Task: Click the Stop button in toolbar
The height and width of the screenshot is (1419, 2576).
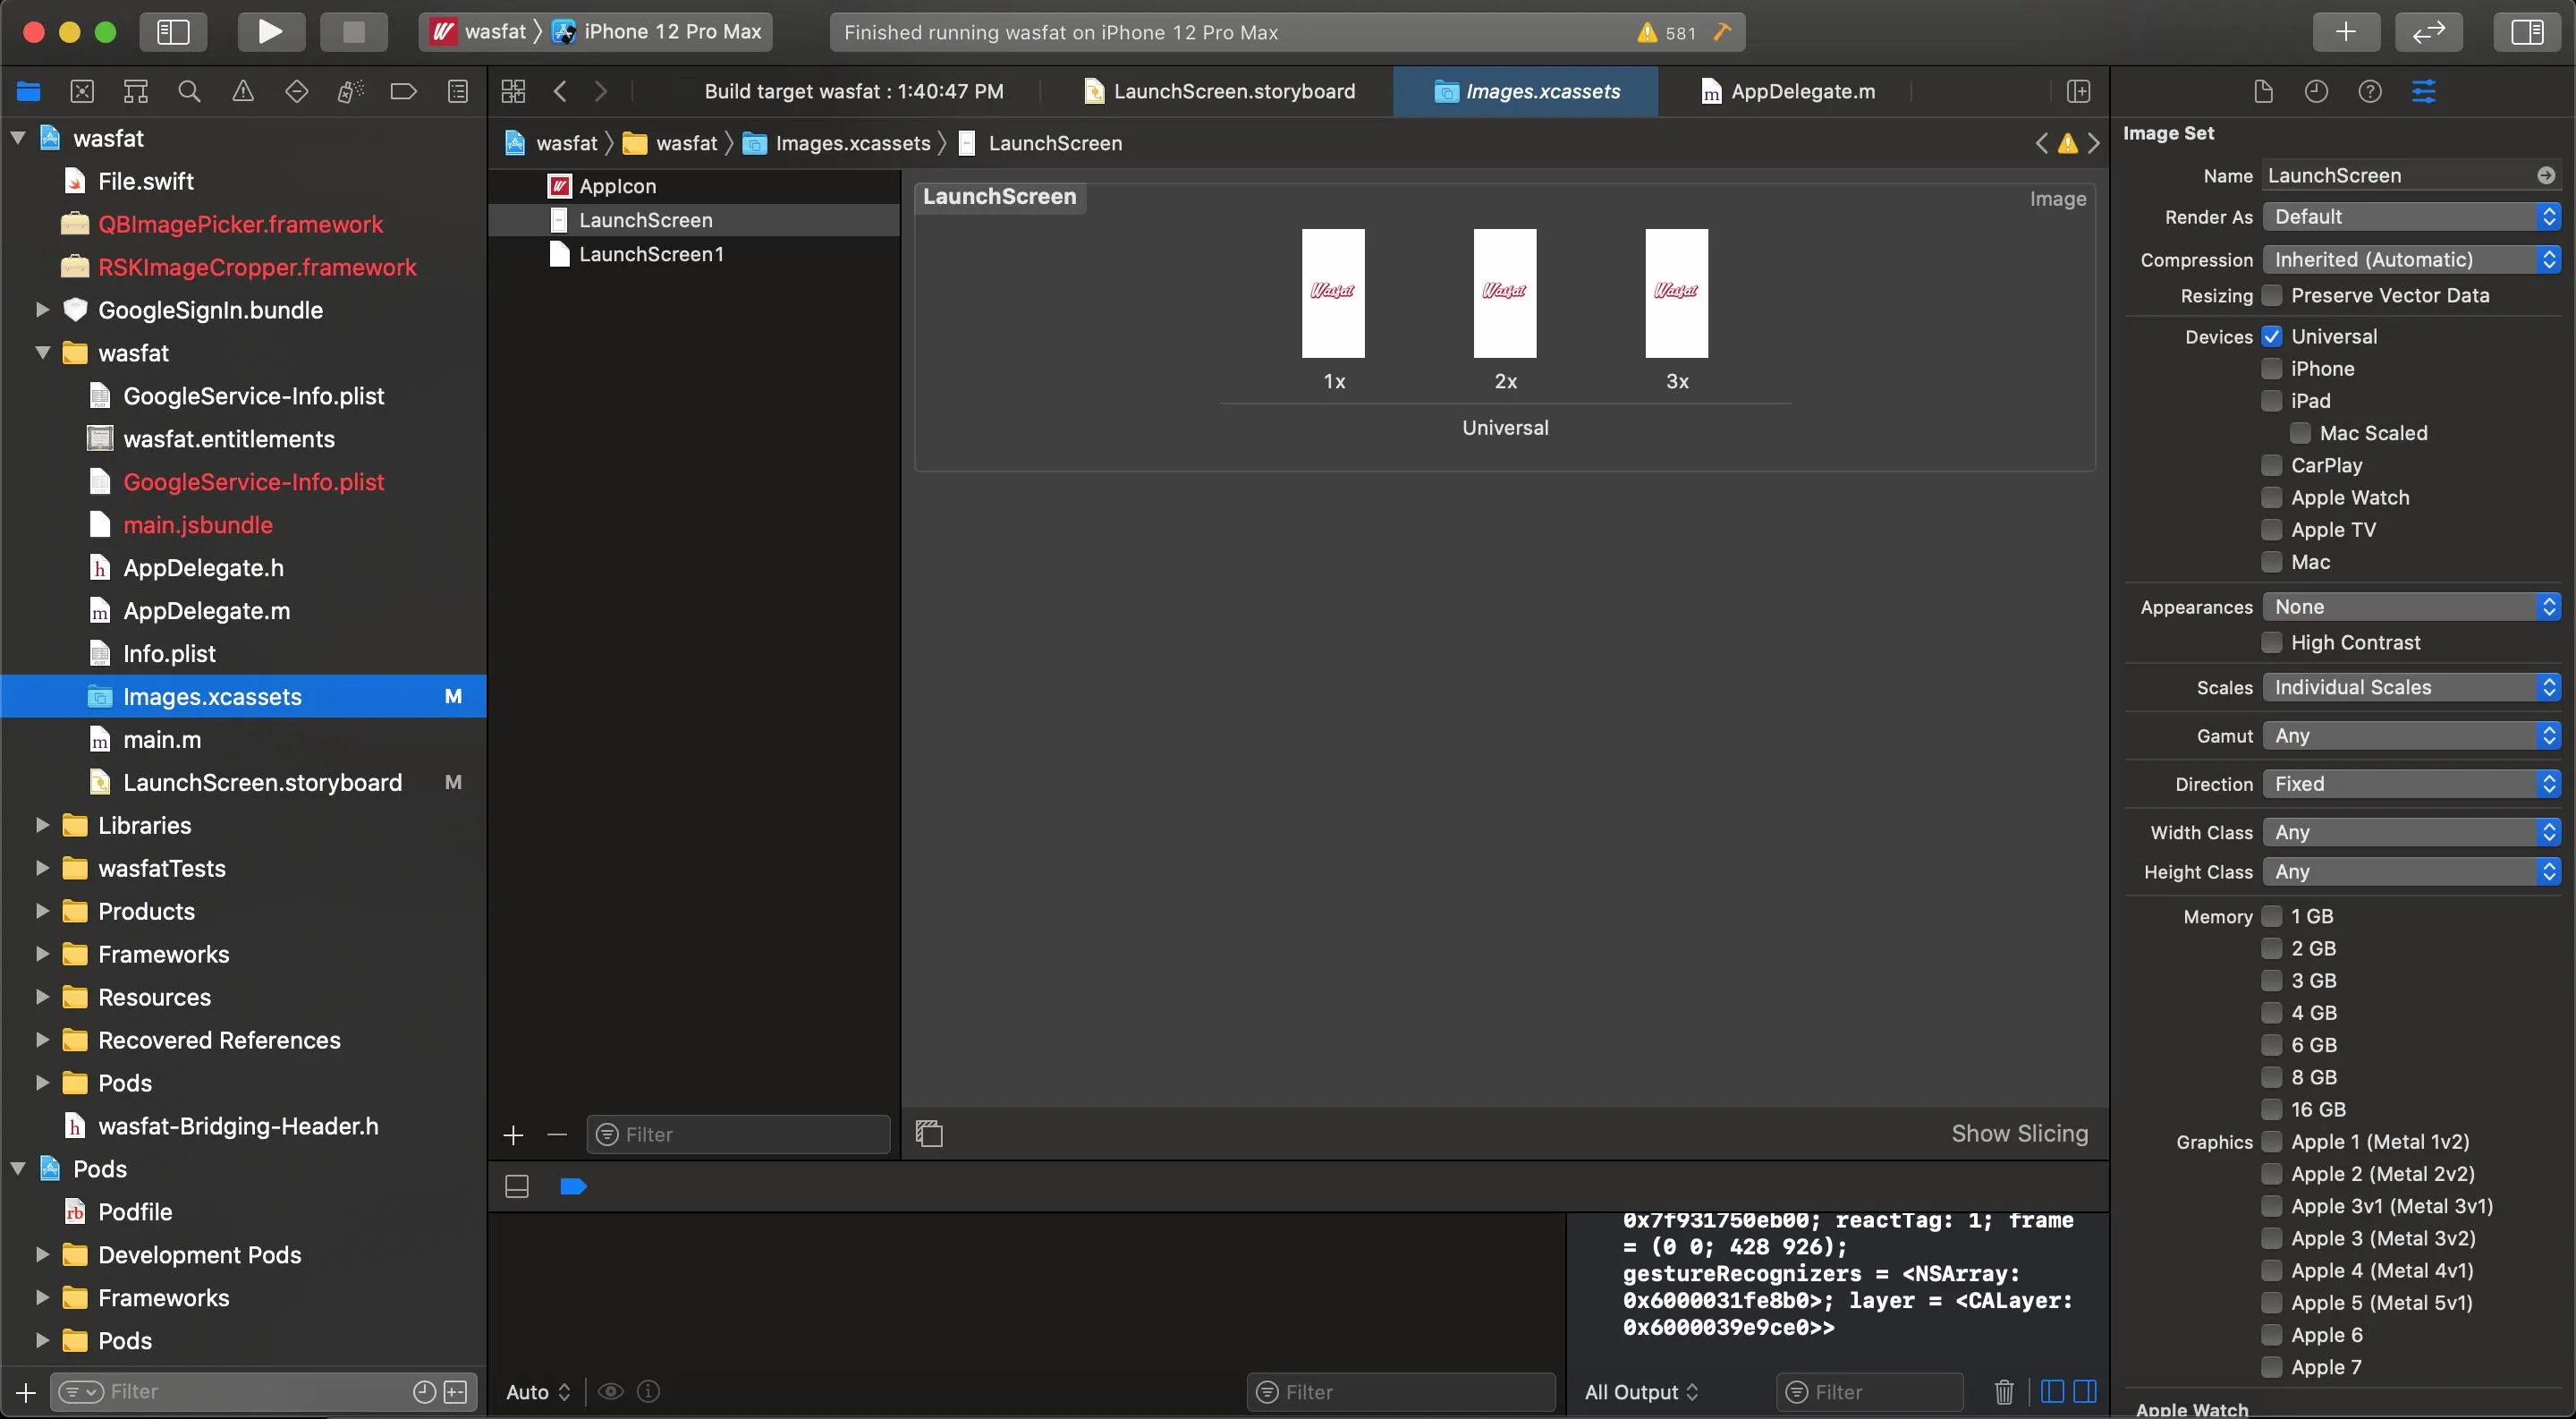Action: click(x=353, y=32)
